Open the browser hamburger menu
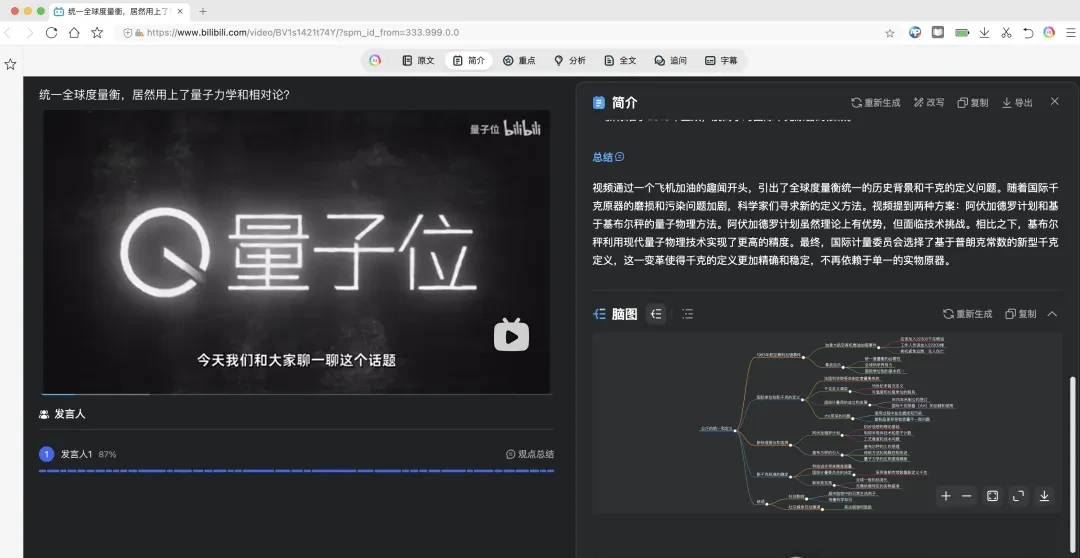 click(1070, 32)
